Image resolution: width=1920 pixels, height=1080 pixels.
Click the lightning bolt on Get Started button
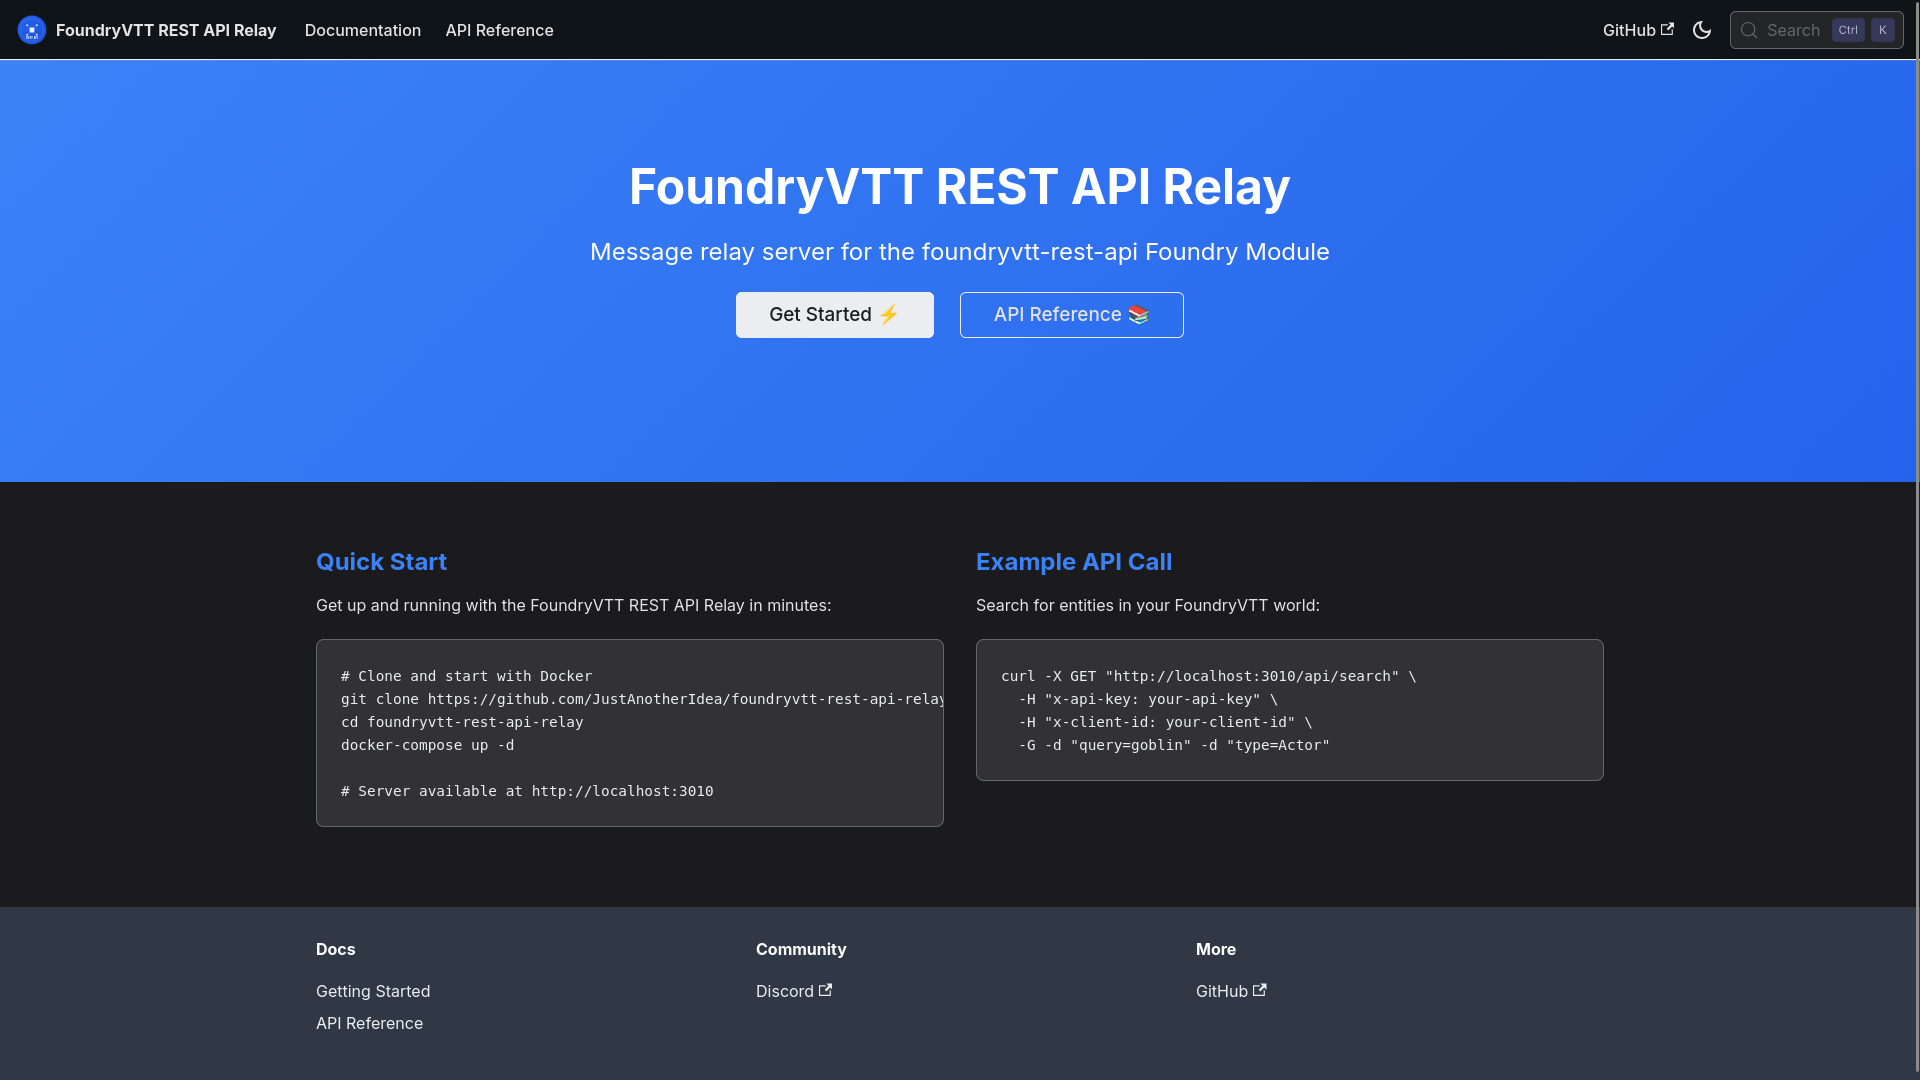coord(890,314)
